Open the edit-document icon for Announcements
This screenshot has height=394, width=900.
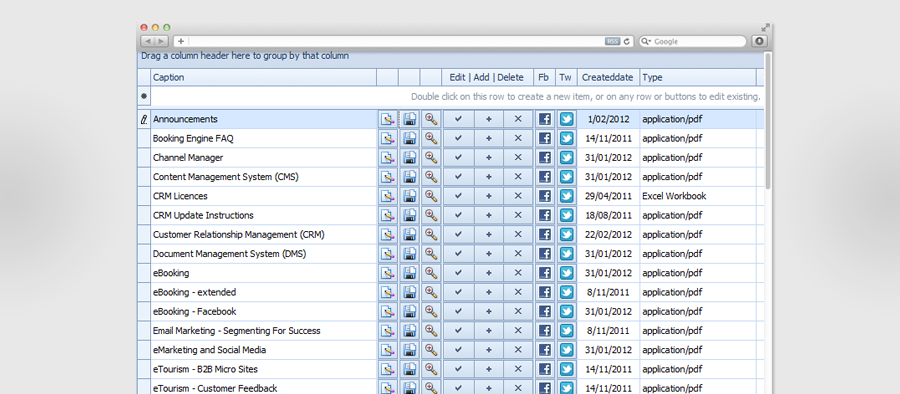point(388,119)
